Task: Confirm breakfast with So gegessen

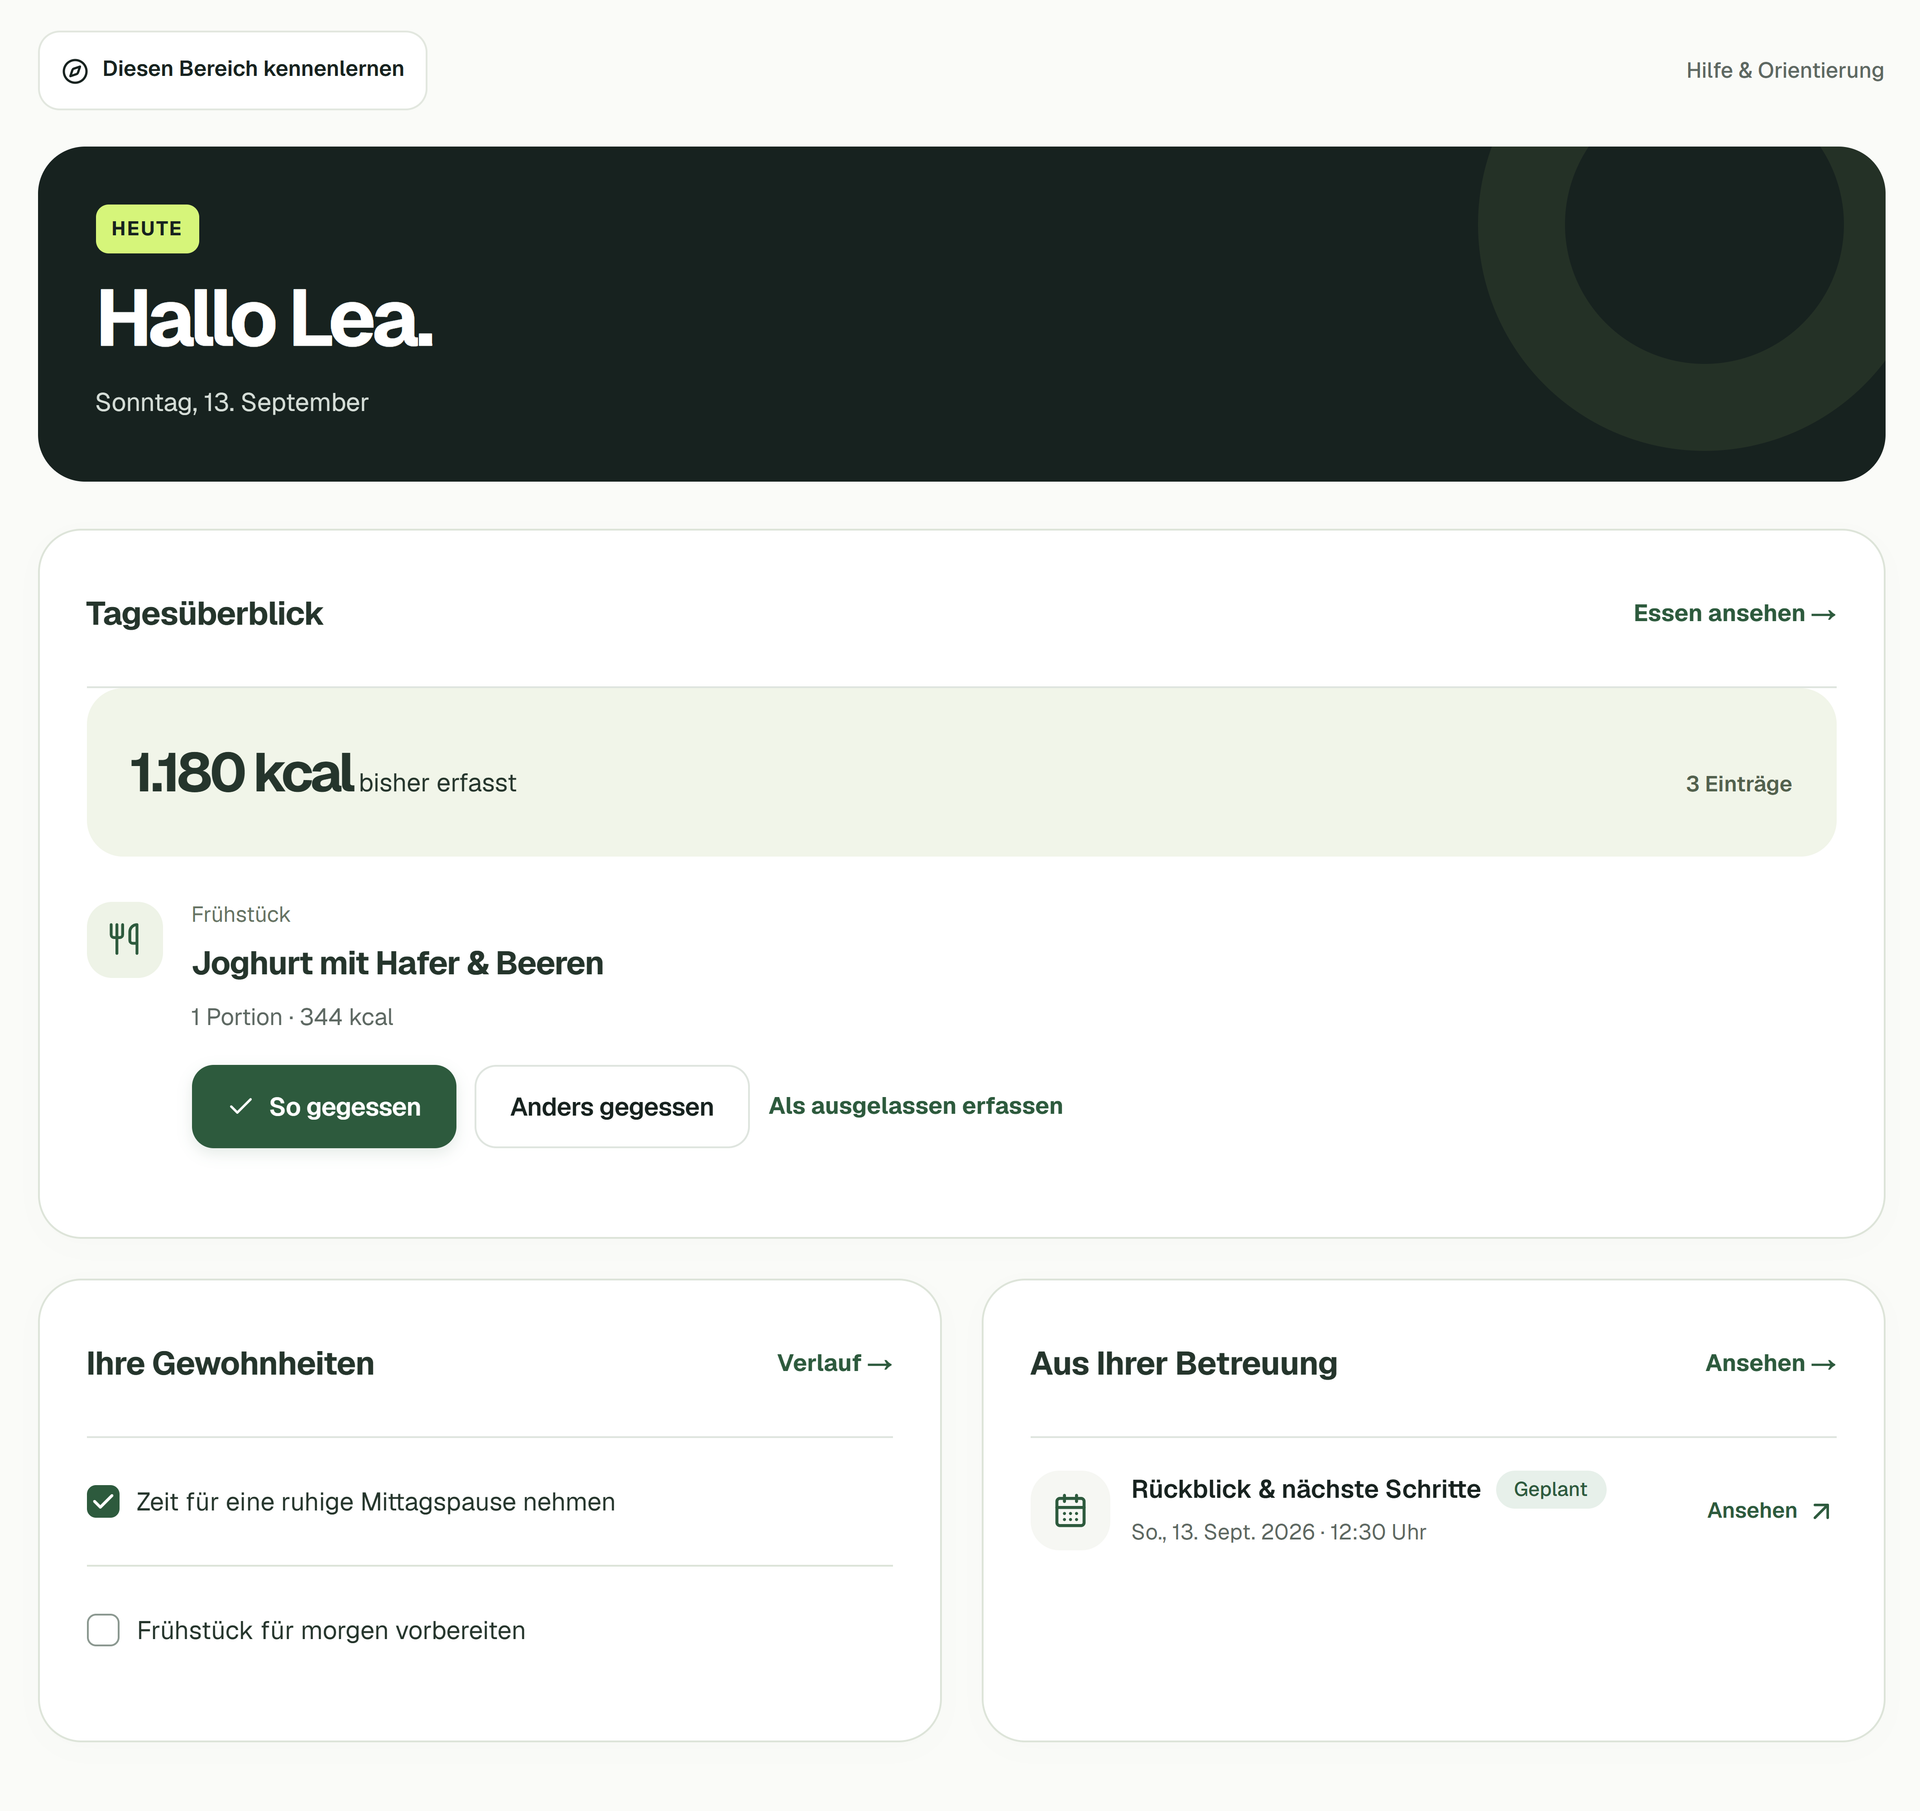Action: click(x=324, y=1106)
